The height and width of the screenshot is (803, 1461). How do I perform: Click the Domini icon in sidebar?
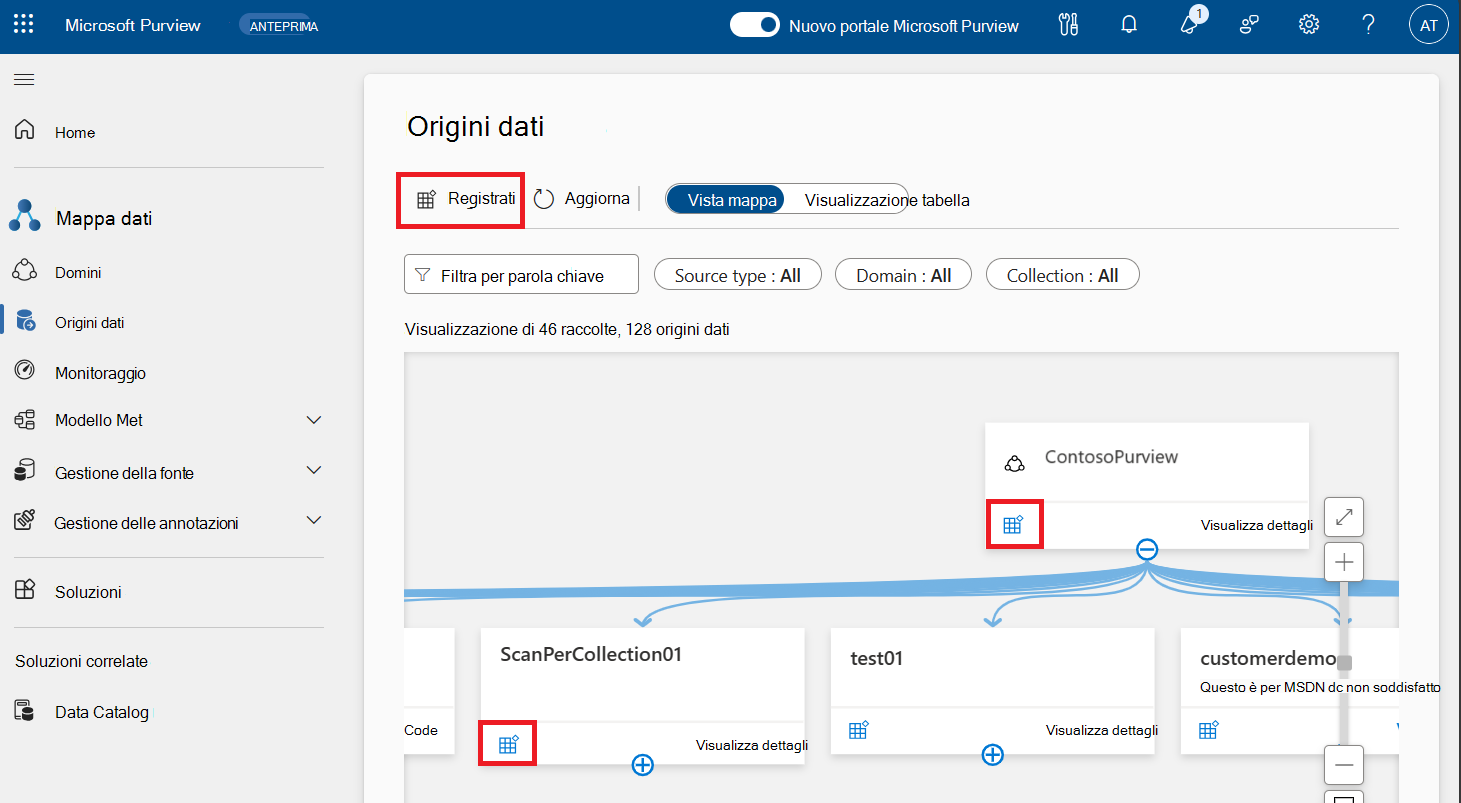point(25,270)
